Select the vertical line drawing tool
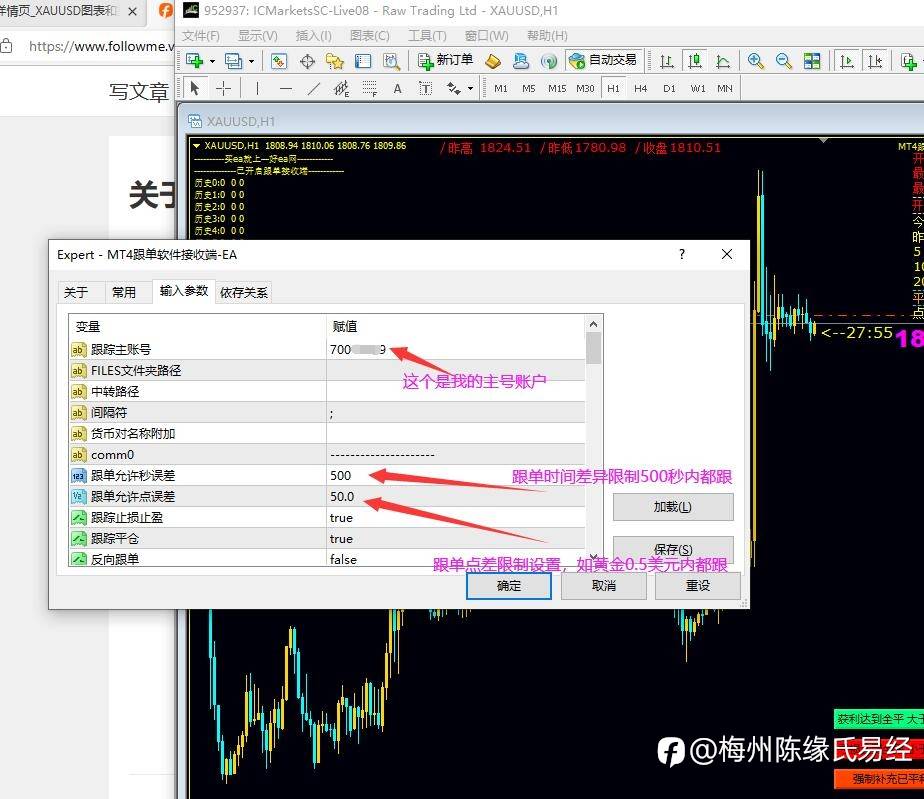Image resolution: width=924 pixels, height=799 pixels. [257, 88]
